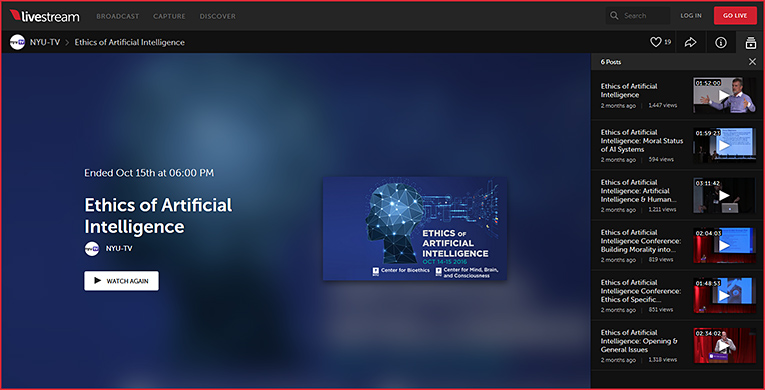This screenshot has height=390, width=765.
Task: Click Watch Again button
Action: click(x=121, y=281)
